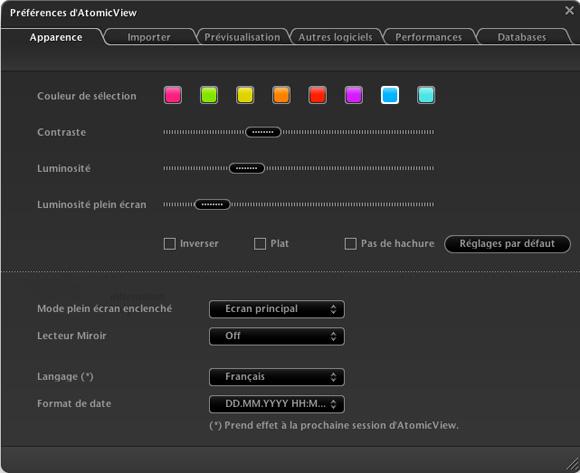Switch to the Prévisualisation tab
The width and height of the screenshot is (580, 473).
(x=242, y=37)
